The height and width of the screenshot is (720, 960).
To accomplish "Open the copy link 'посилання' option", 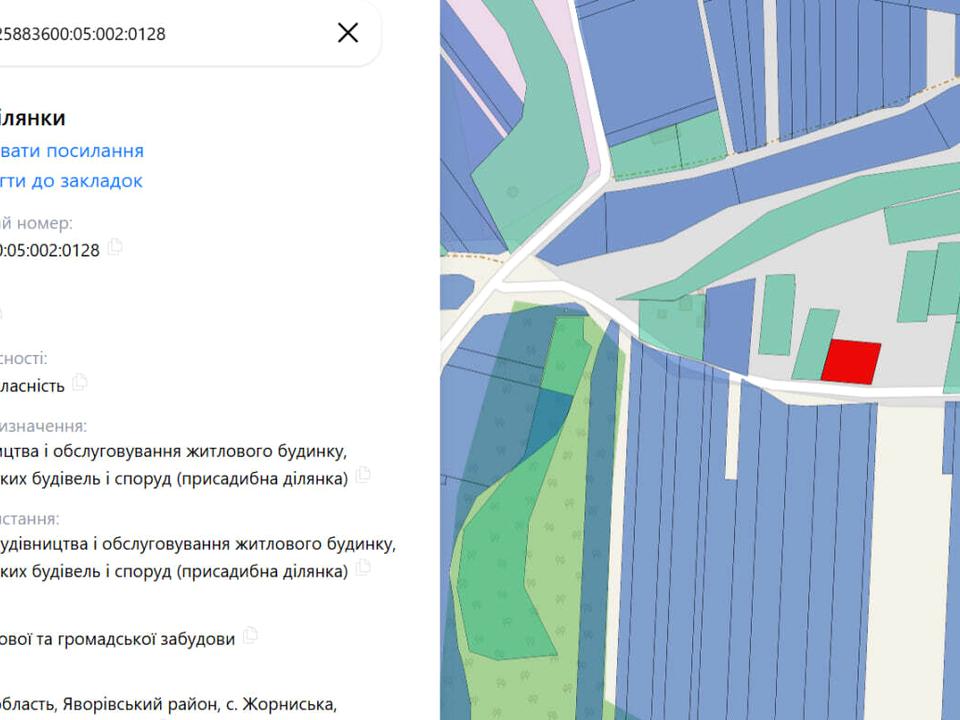I will (72, 151).
